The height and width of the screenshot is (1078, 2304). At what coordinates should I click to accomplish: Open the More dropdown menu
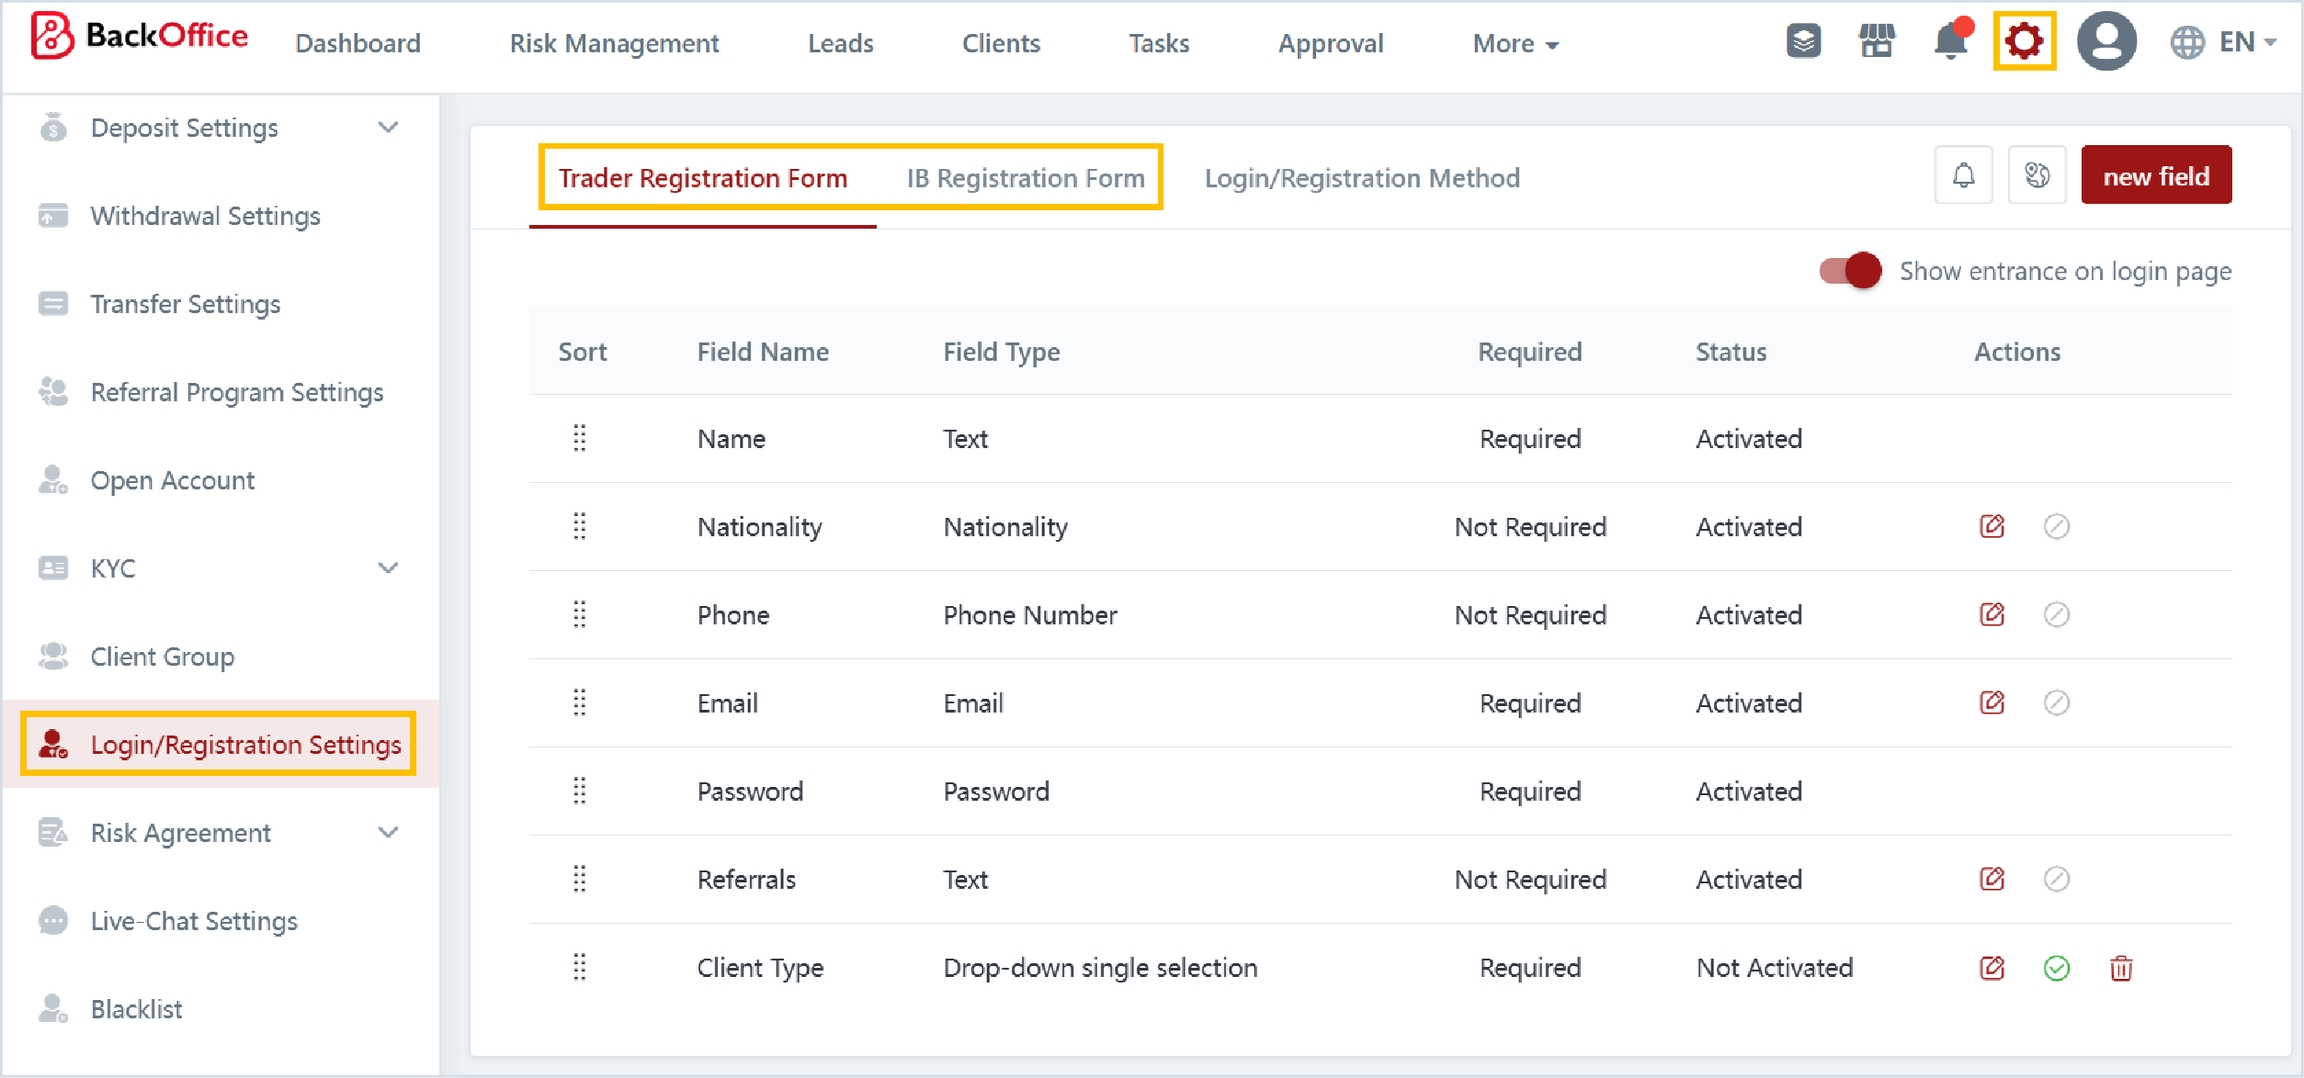[1514, 43]
